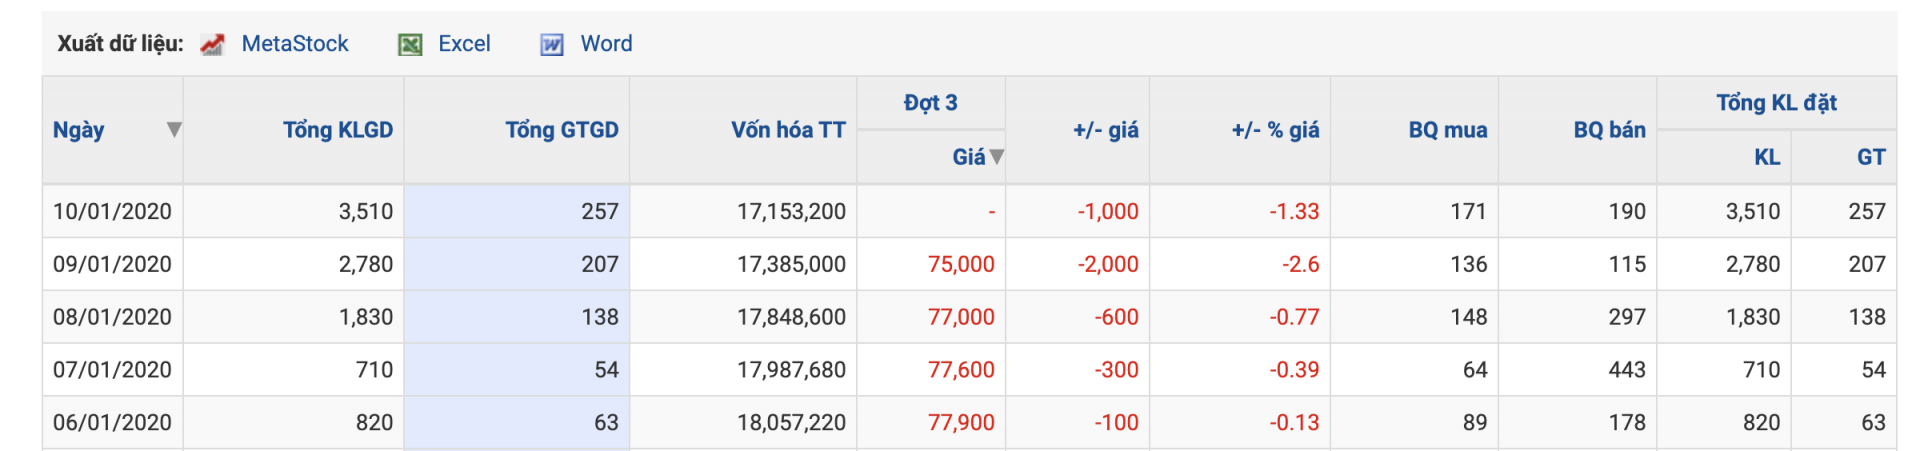
Task: Click the Excel export icon
Action: tap(410, 44)
